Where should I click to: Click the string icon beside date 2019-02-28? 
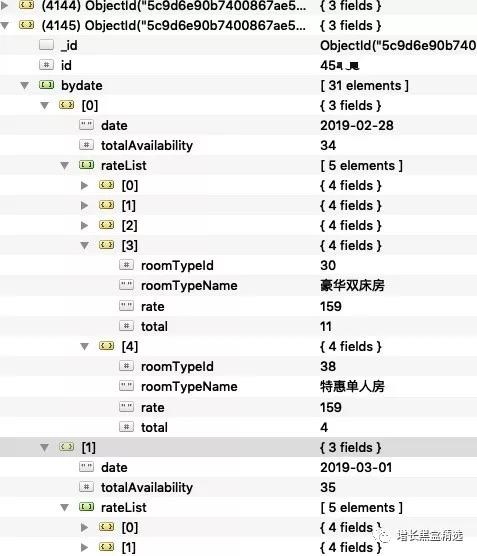87,125
